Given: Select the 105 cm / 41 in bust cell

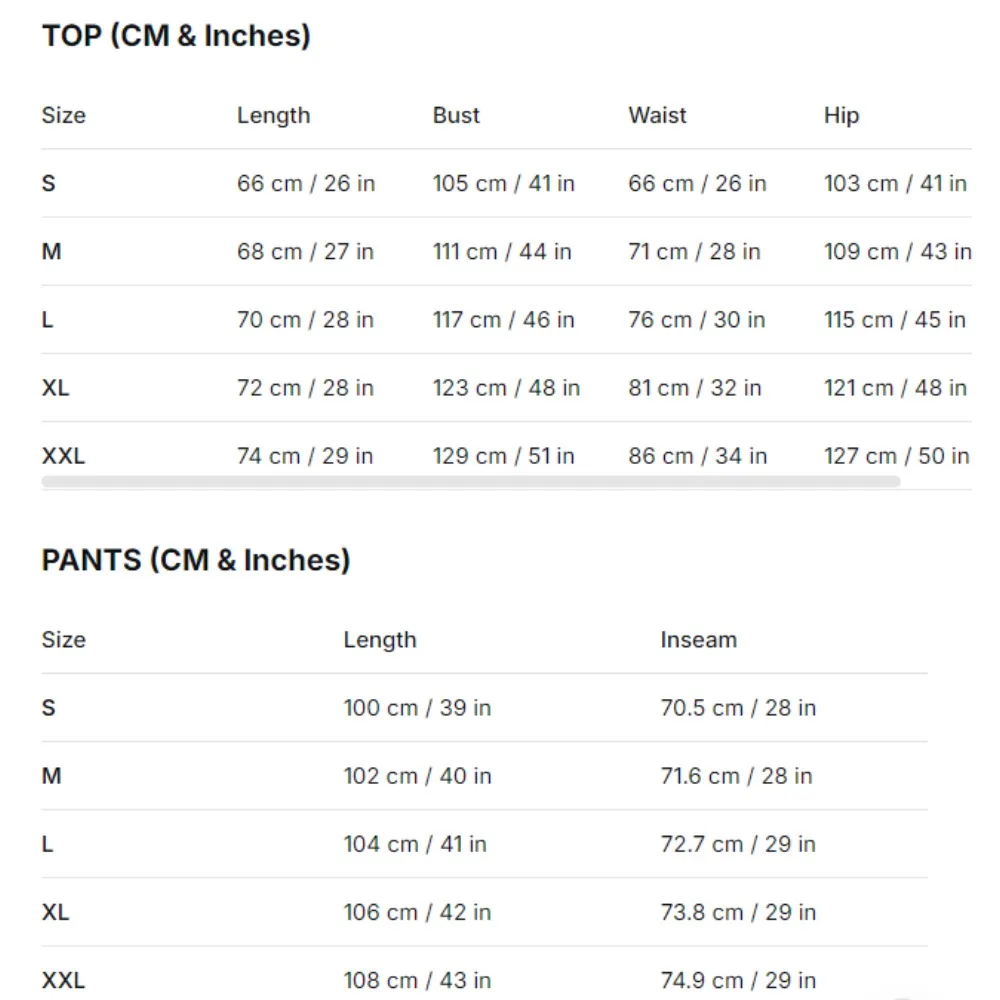Looking at the screenshot, I should [503, 184].
